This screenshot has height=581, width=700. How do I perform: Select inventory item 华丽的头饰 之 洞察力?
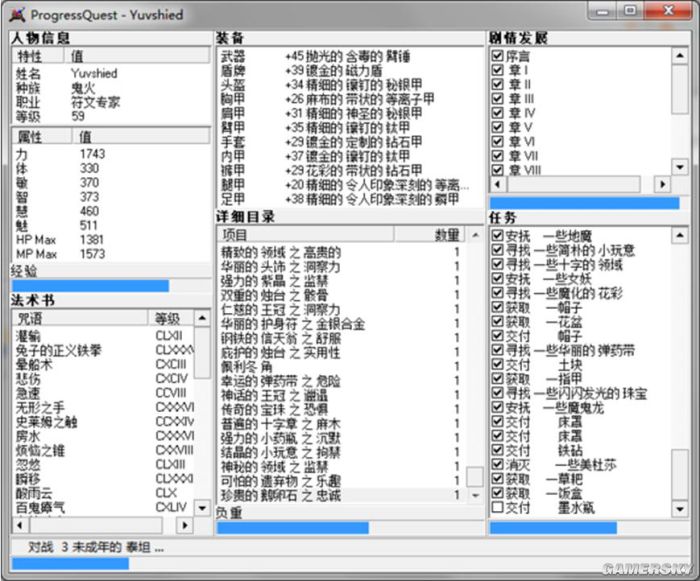pyautogui.click(x=342, y=267)
